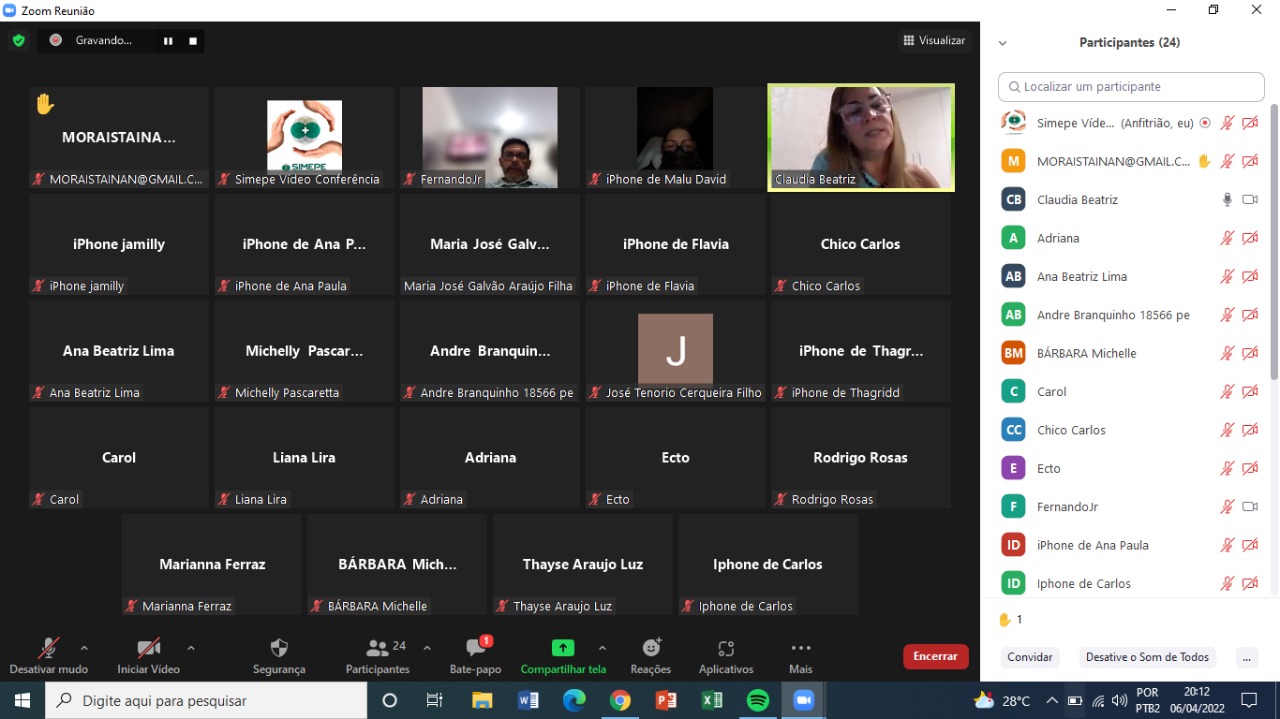Click the Encerrar button
Viewport: 1280px width, 719px height.
pos(935,656)
